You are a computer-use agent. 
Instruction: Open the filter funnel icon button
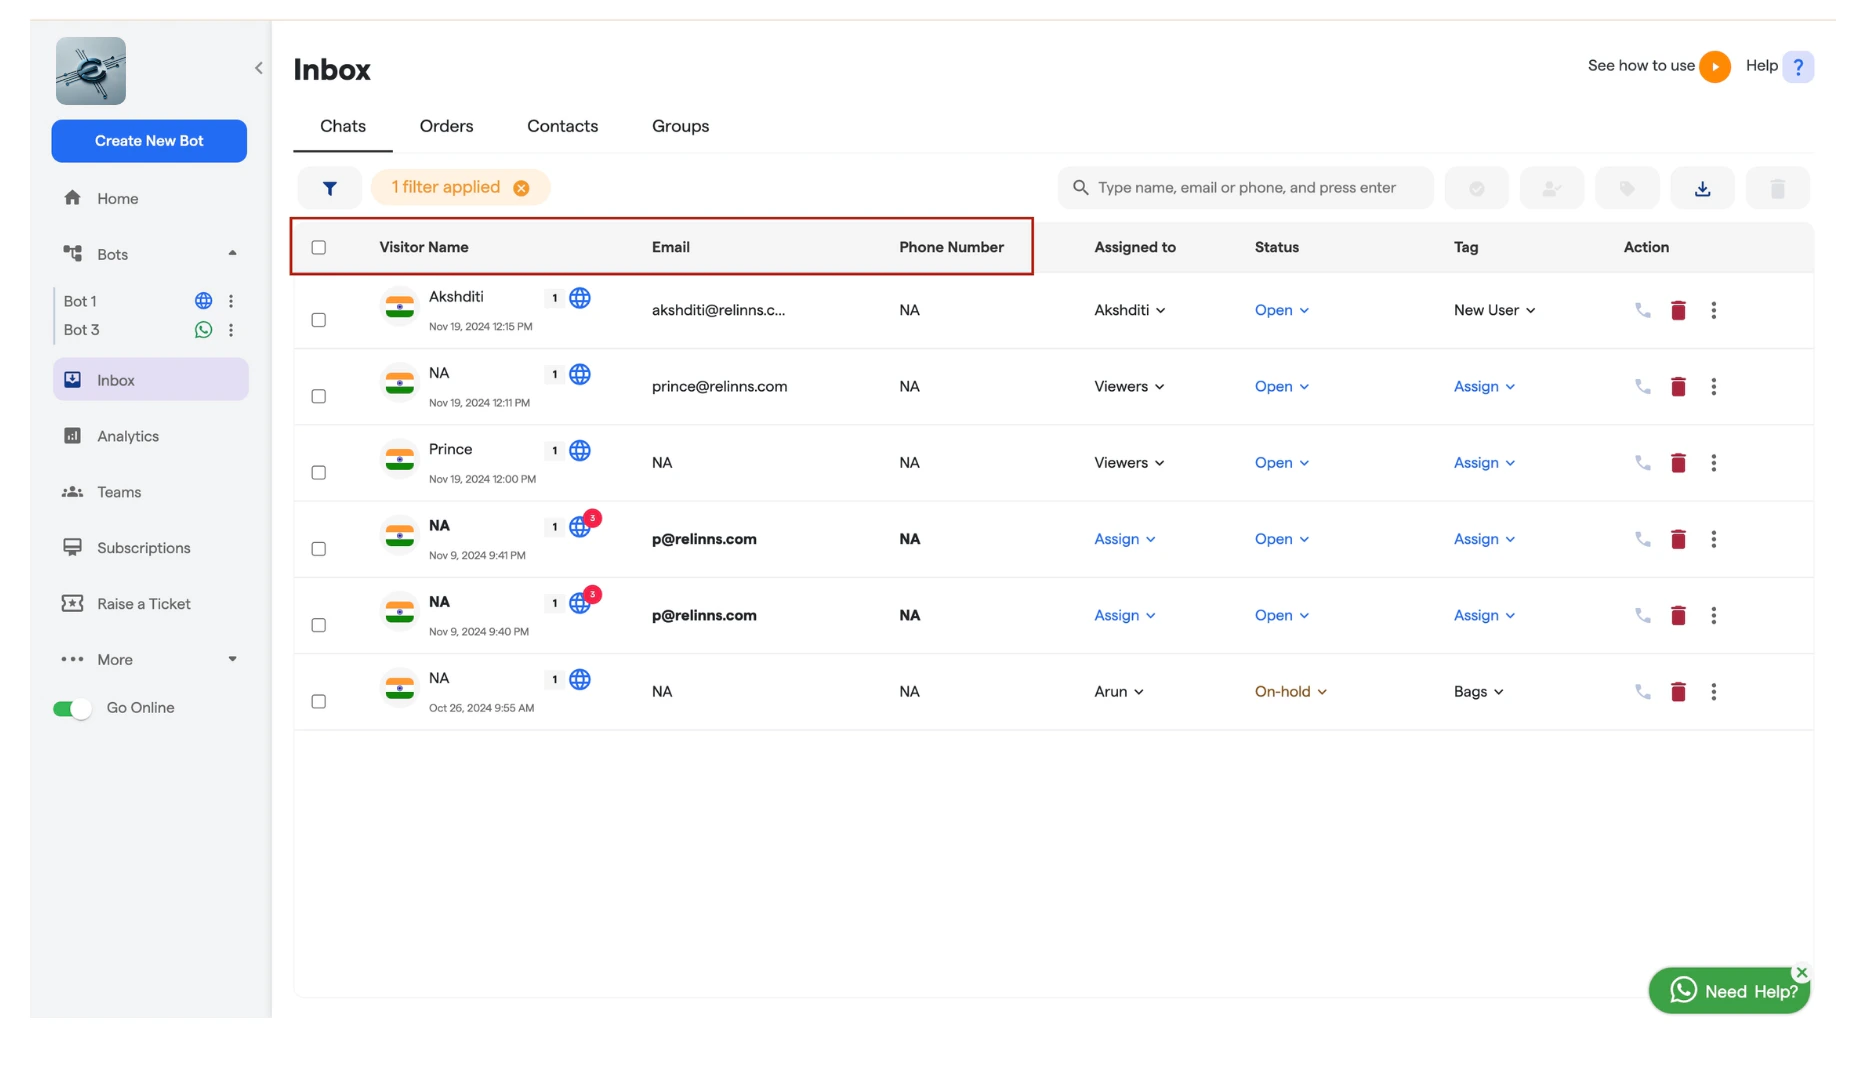tap(329, 188)
